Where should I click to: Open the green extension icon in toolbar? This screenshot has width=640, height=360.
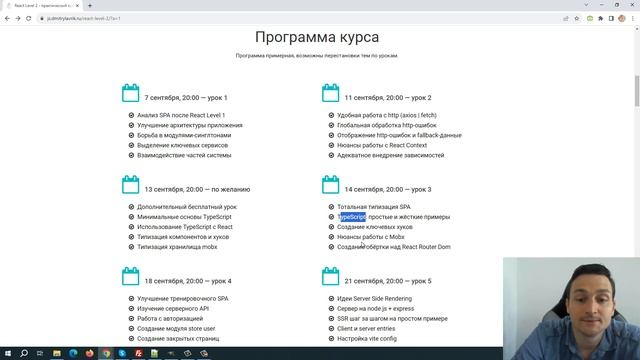point(590,18)
